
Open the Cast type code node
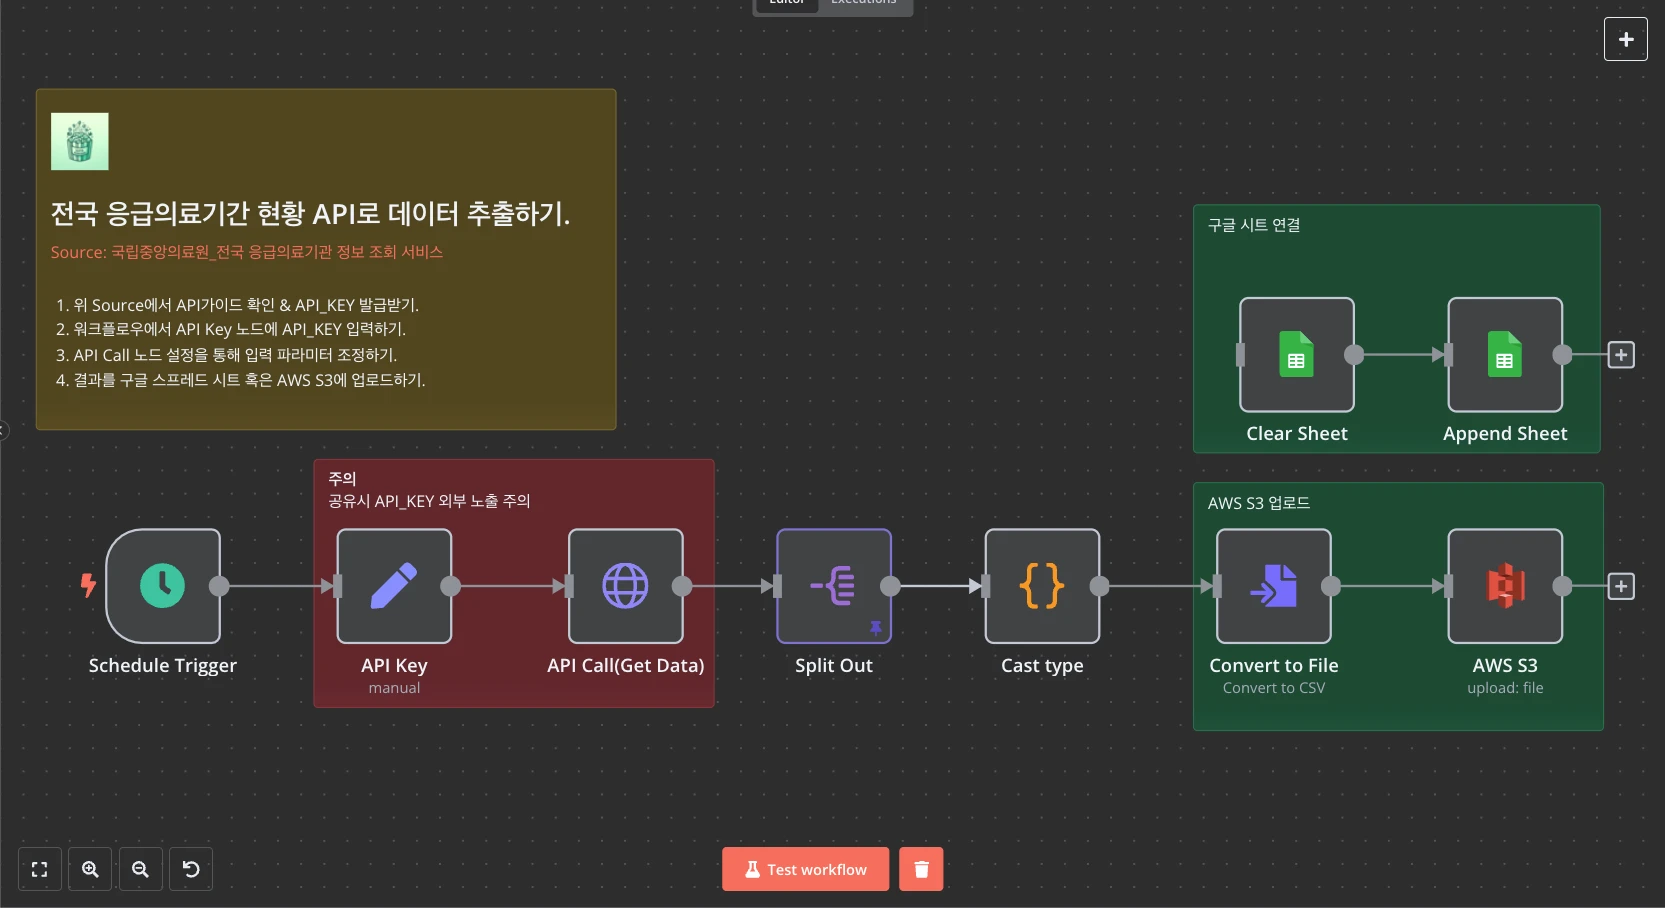pyautogui.click(x=1042, y=586)
